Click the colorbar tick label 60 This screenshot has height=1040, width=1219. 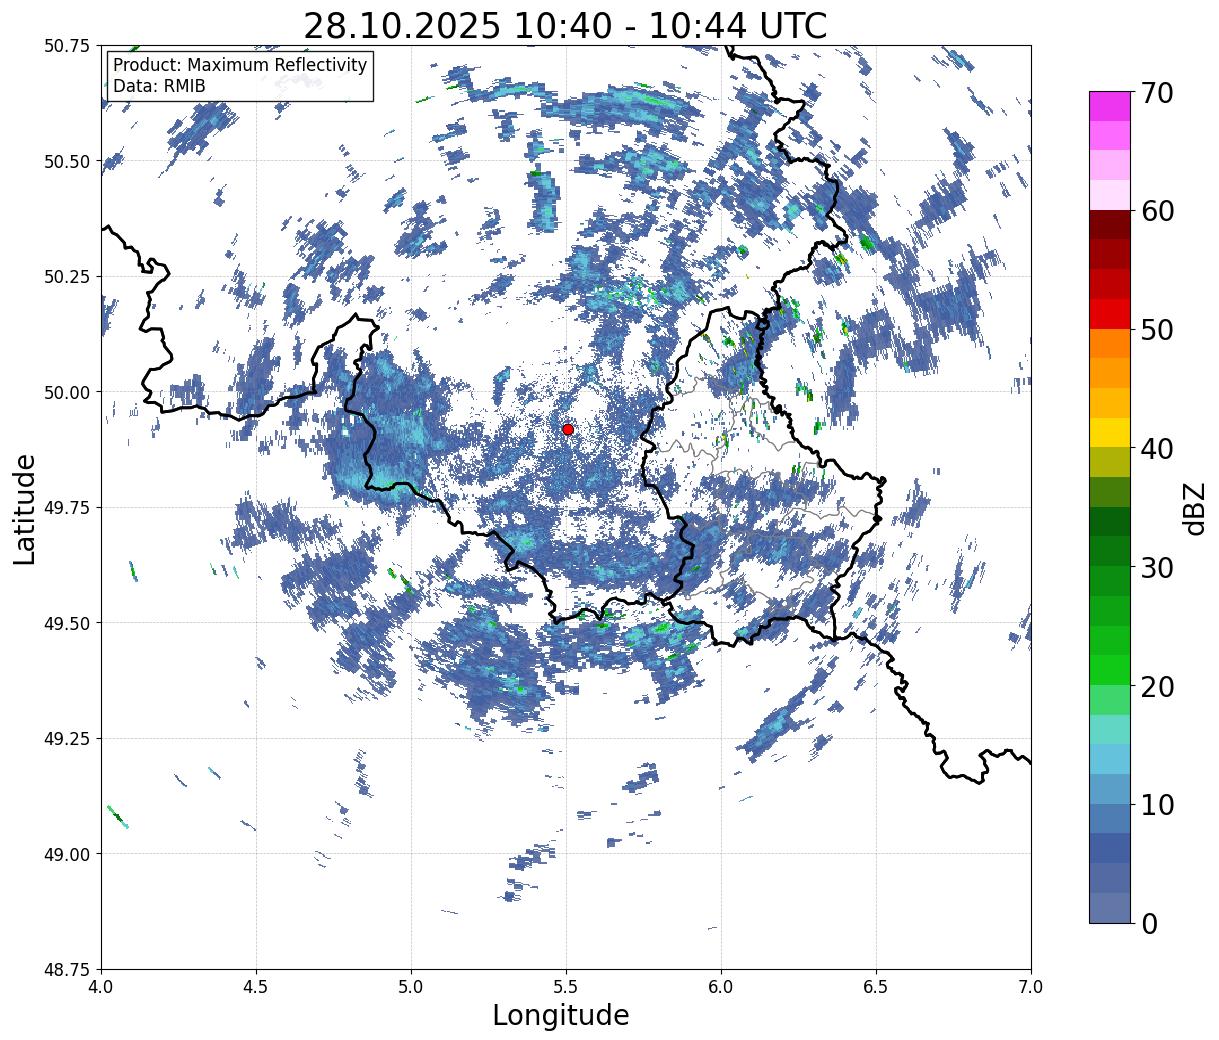[x=1156, y=211]
